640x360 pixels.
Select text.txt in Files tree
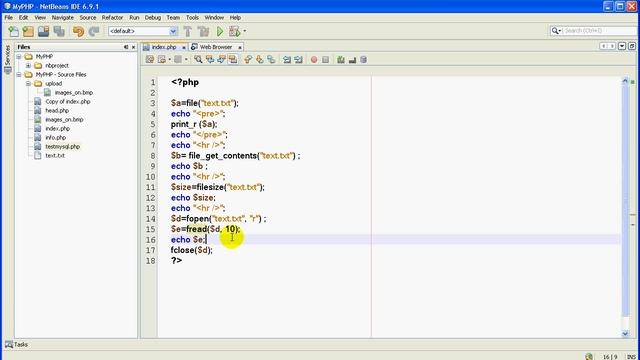[55, 156]
